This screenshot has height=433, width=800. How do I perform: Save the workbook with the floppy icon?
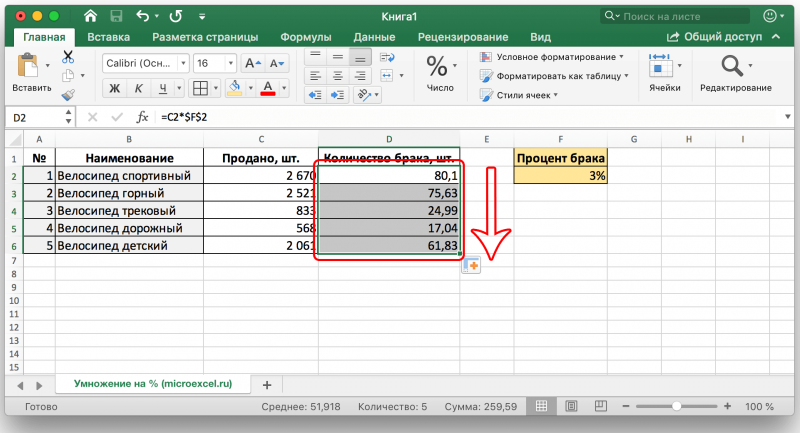click(116, 16)
